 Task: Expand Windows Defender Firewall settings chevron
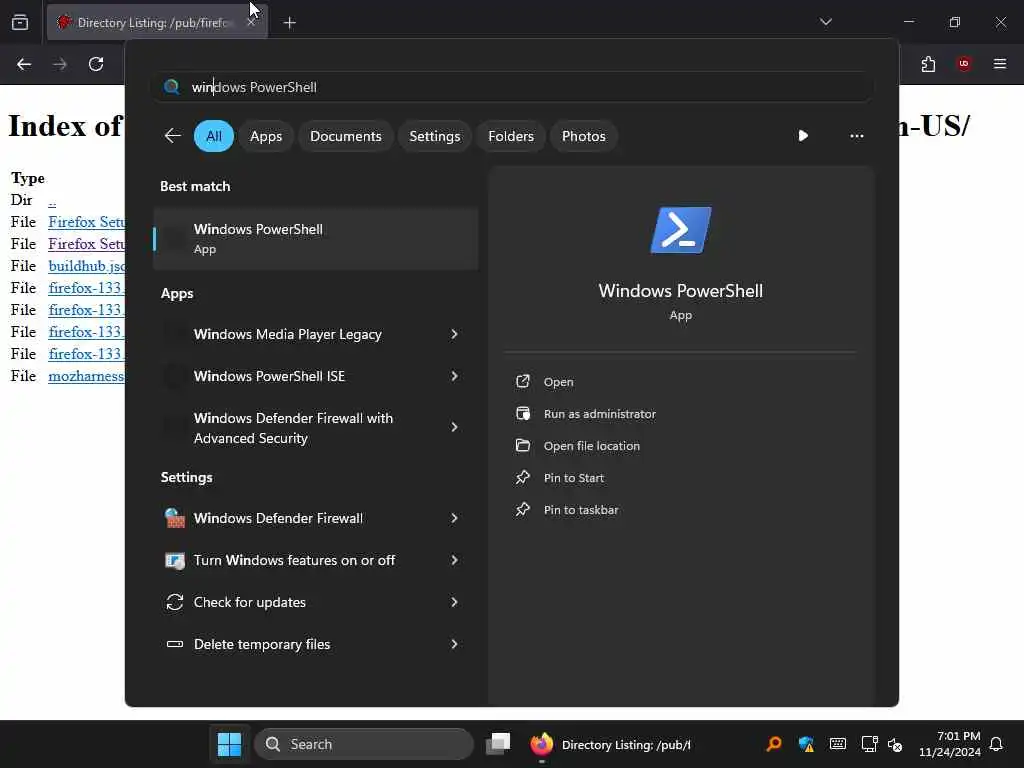455,518
